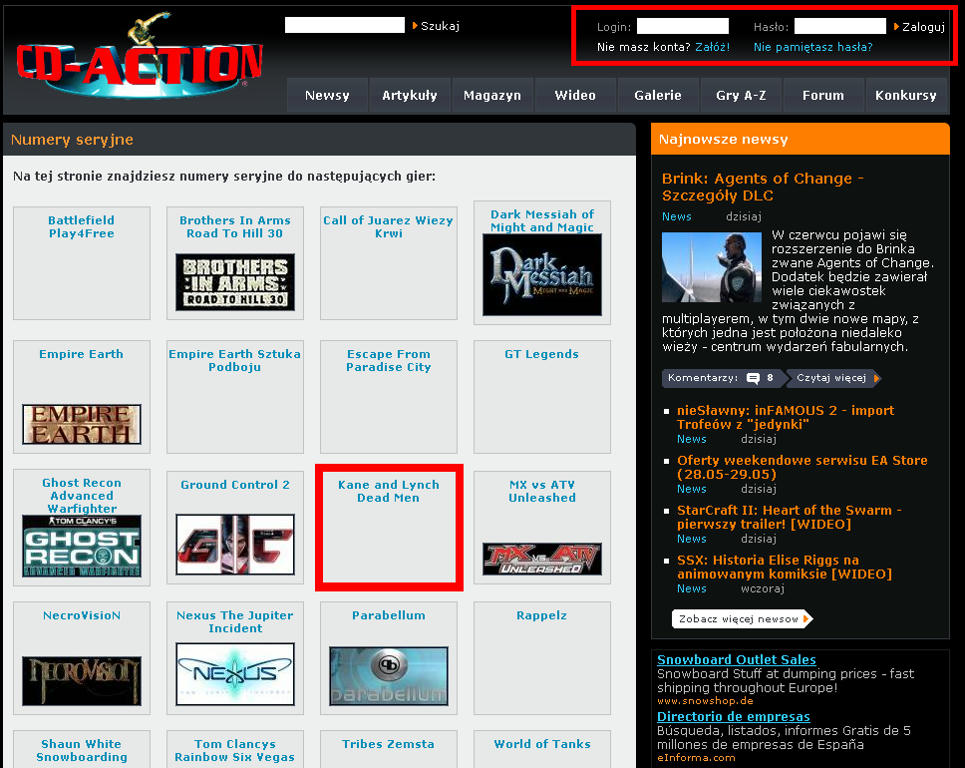Open Empire Earth Sztuka Podboju link

click(234, 361)
